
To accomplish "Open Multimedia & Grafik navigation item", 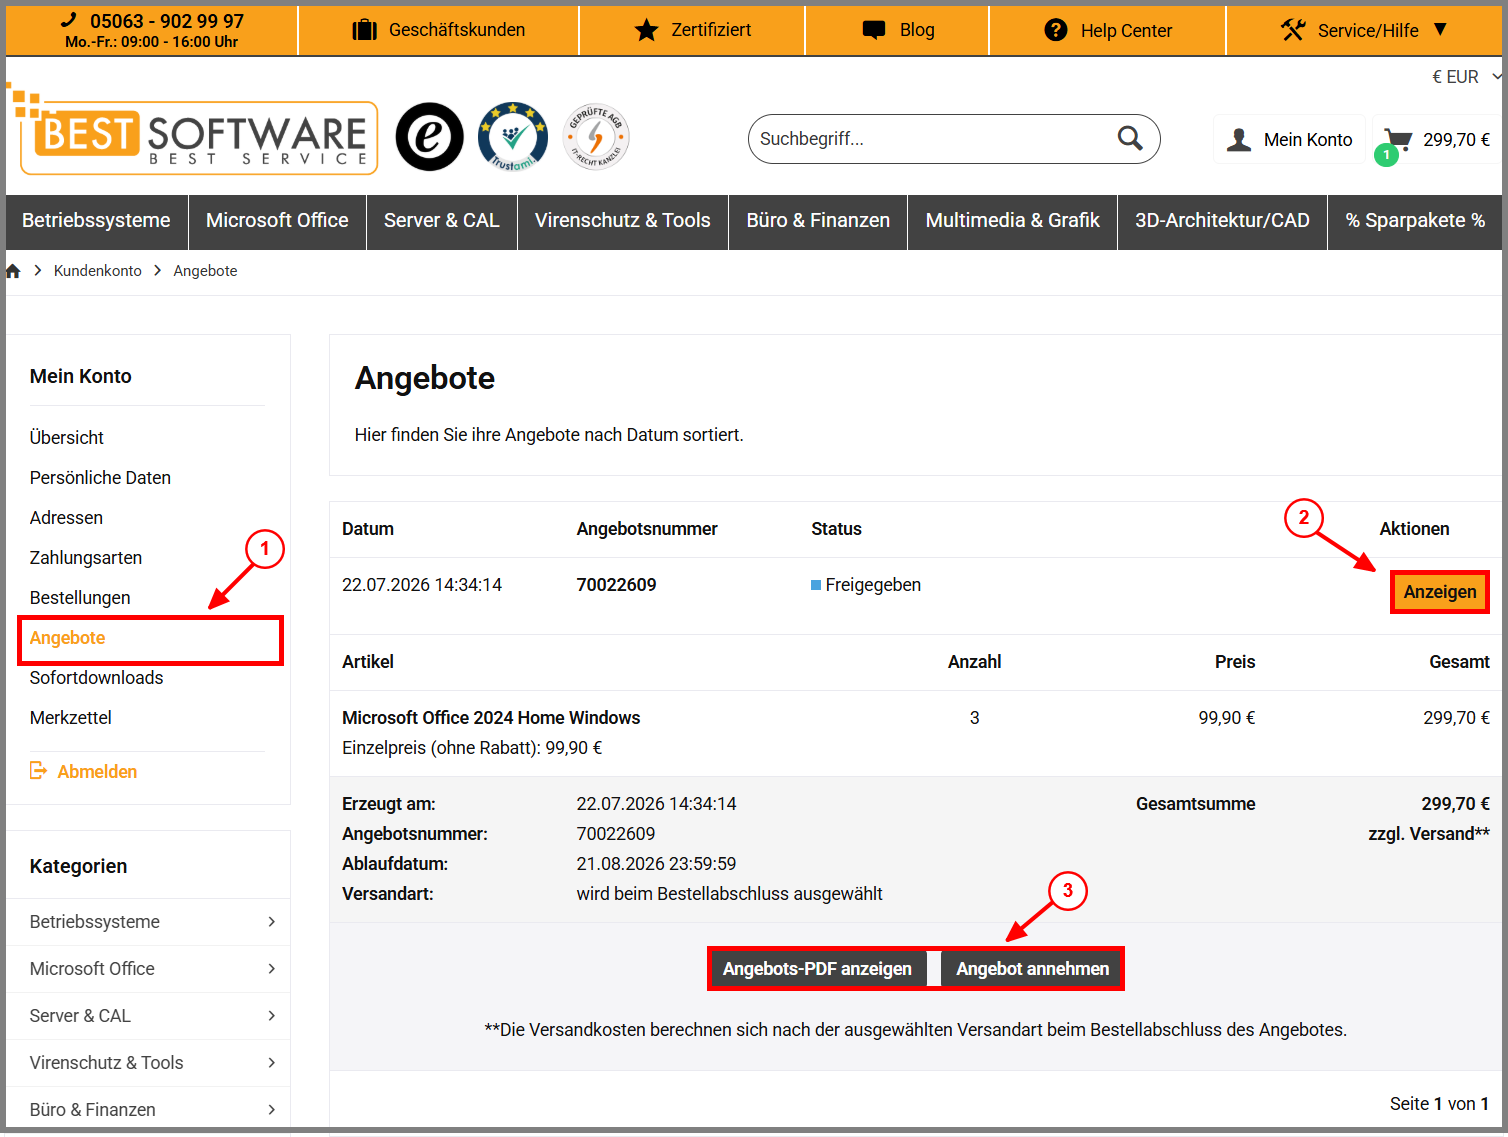I will click(x=1012, y=221).
